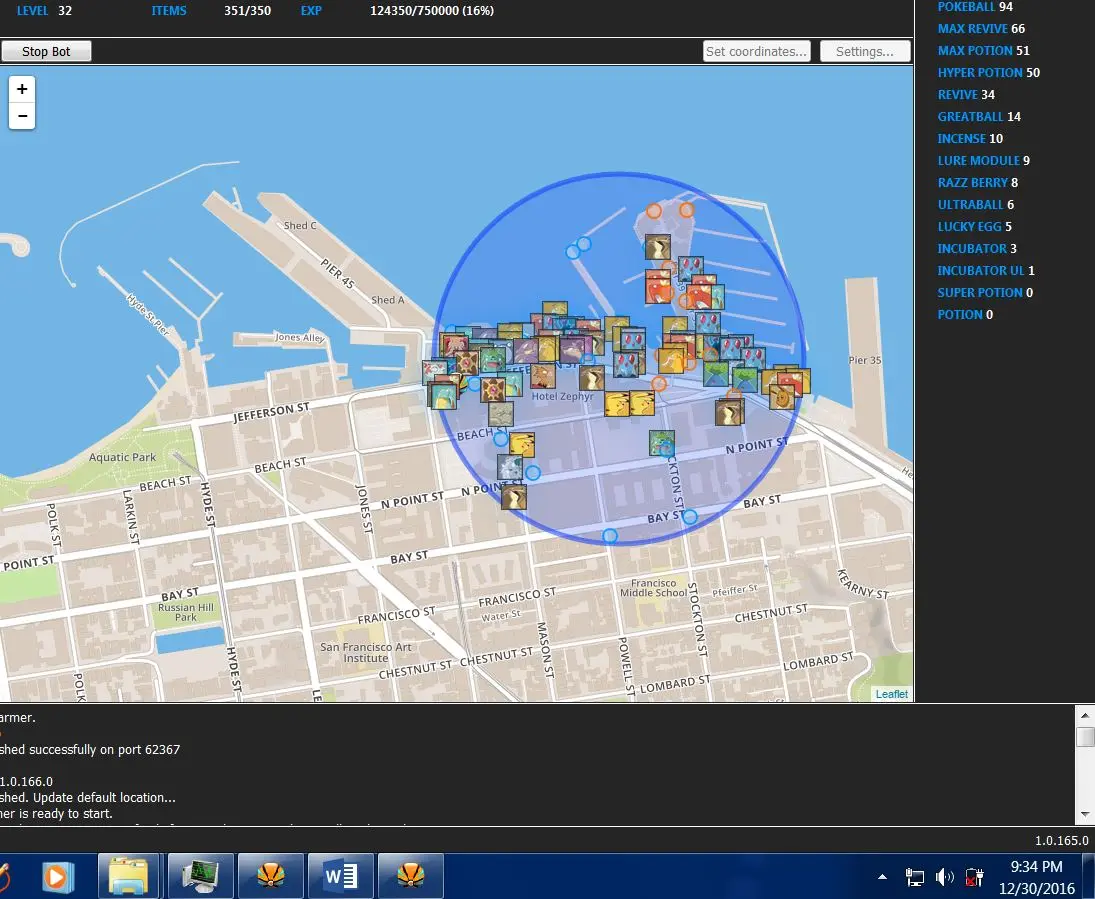Launch Windows Media Player from taskbar

point(58,877)
